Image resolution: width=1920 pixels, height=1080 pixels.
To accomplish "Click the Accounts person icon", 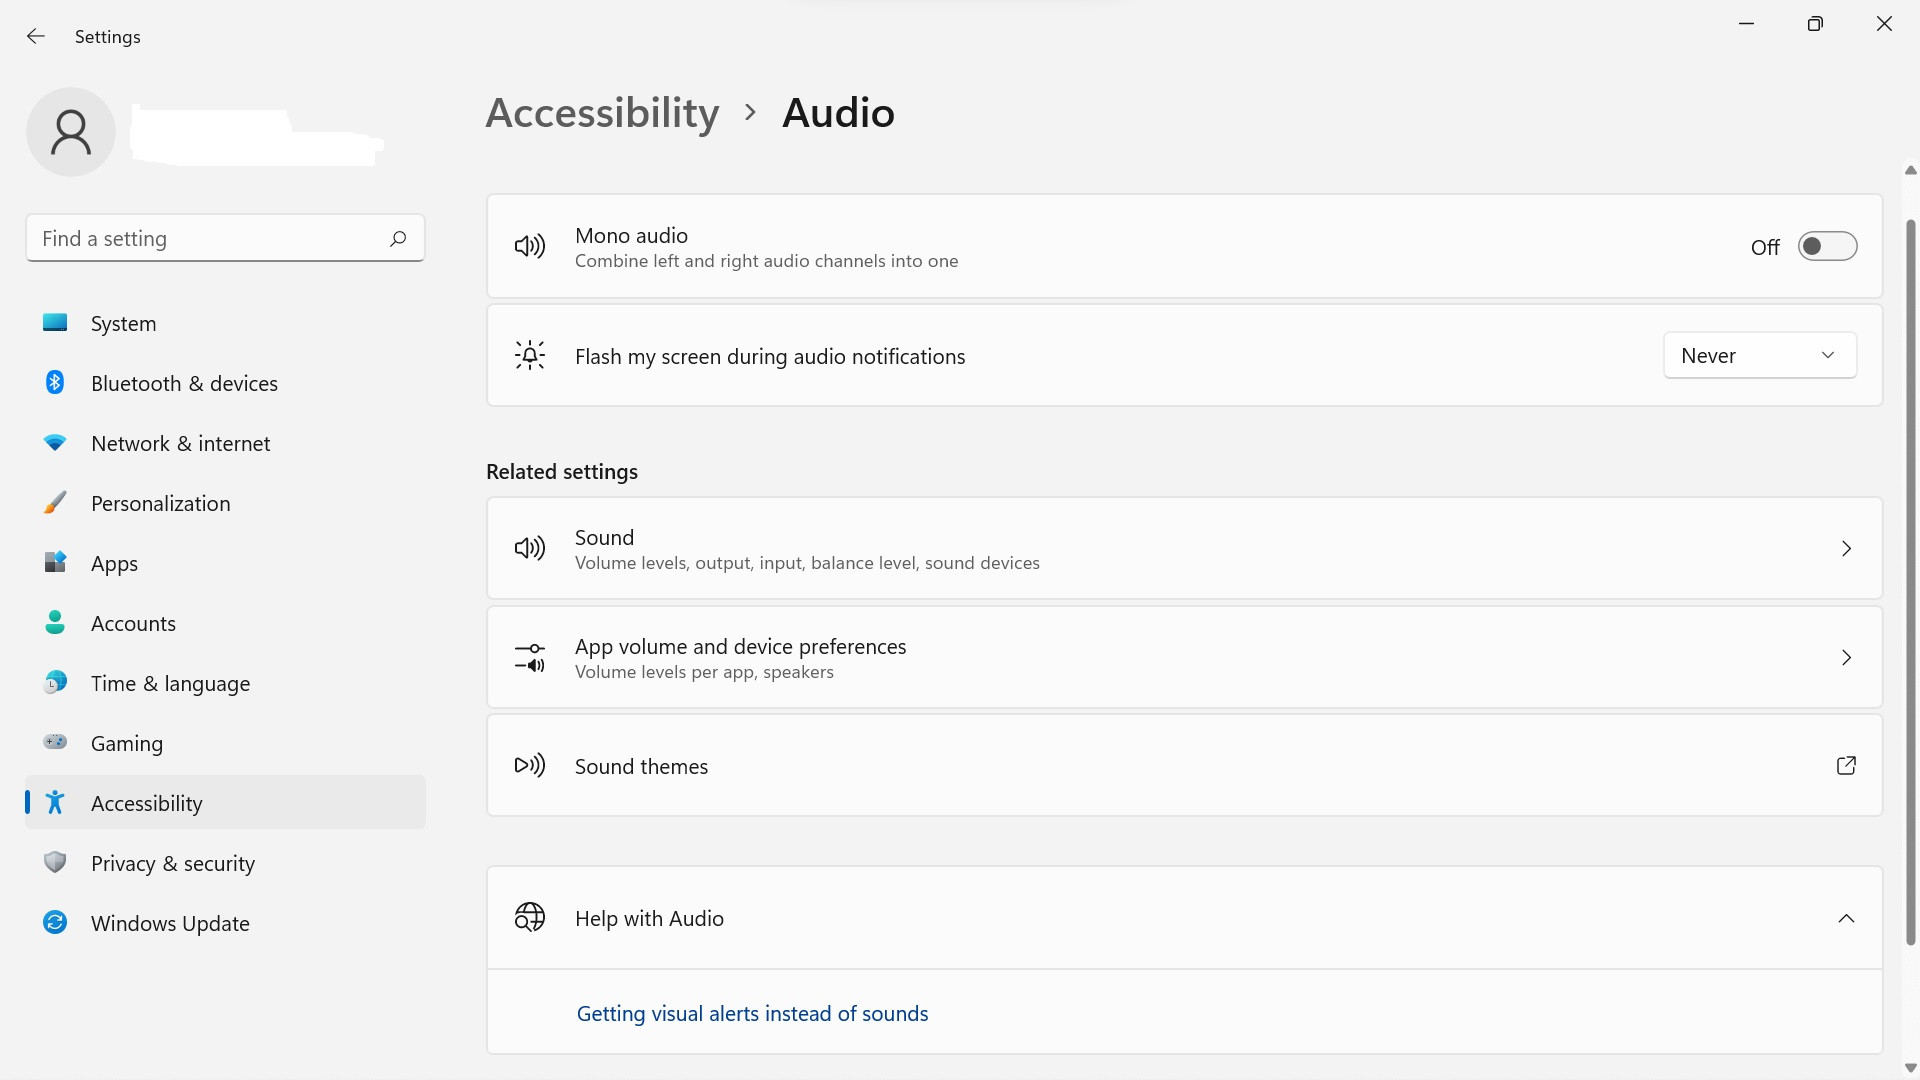I will click(x=55, y=622).
